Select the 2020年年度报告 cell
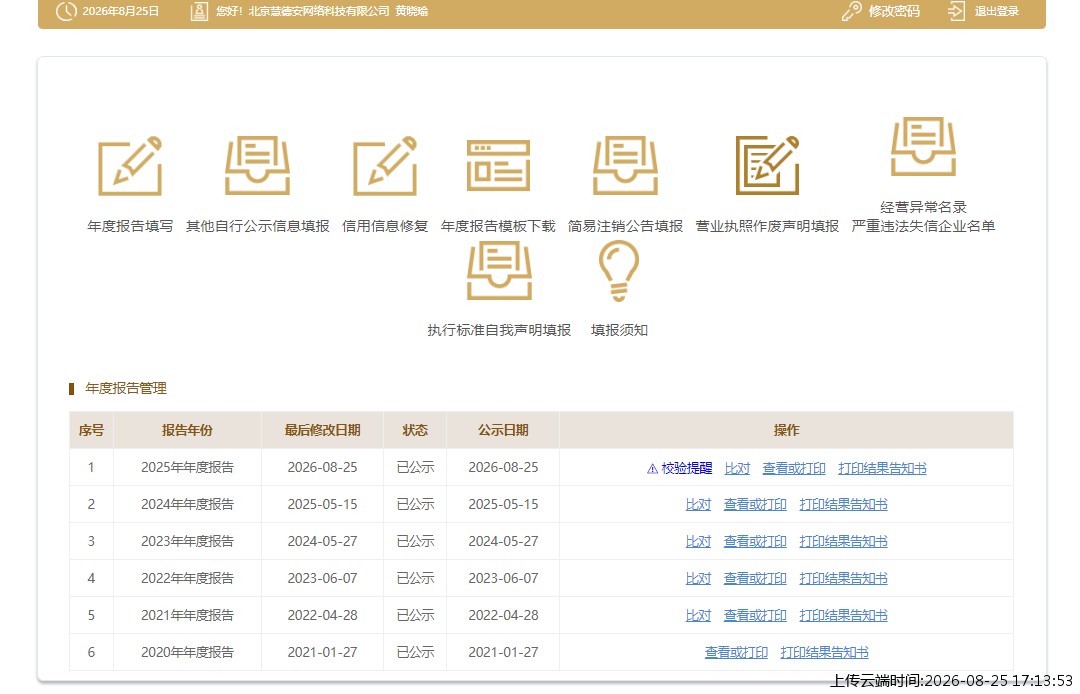Viewport: 1080px width, 694px height. [x=187, y=652]
